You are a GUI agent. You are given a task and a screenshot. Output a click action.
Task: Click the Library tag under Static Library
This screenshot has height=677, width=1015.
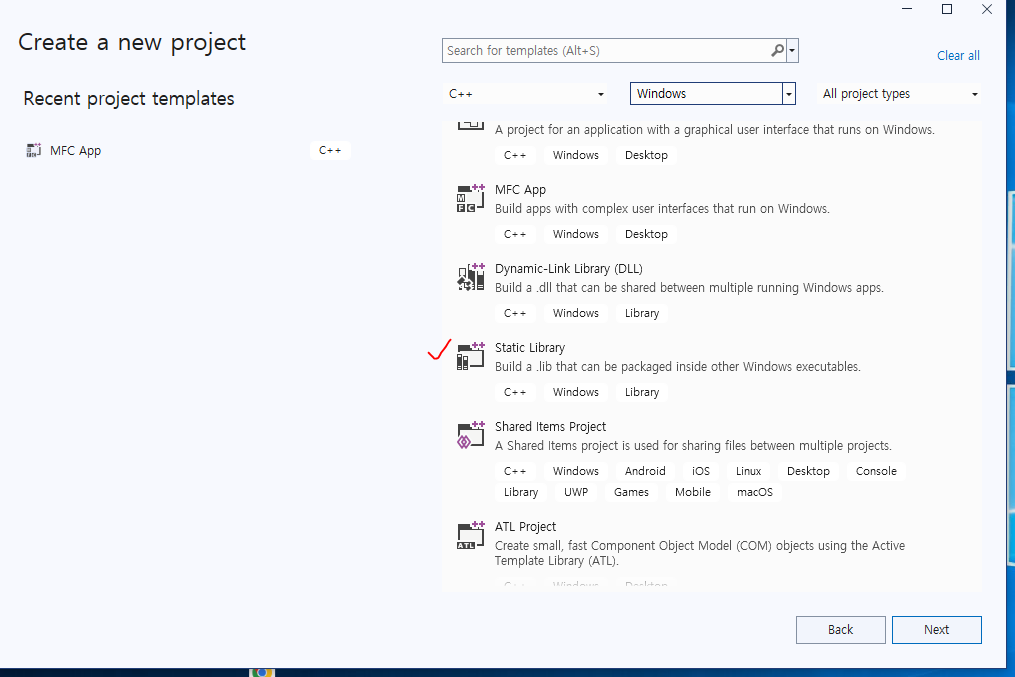[641, 392]
